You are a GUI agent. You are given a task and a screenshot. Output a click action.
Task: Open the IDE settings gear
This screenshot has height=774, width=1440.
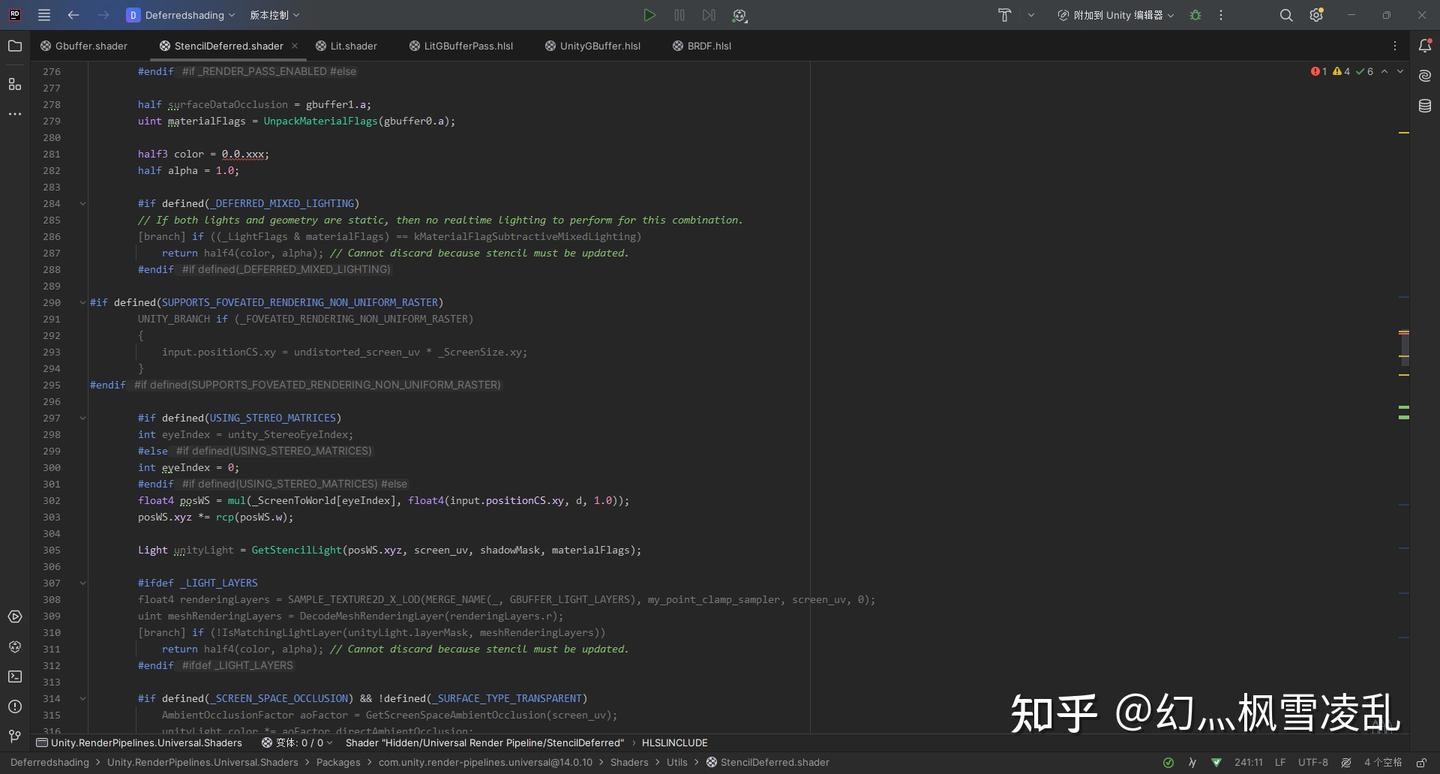1316,15
